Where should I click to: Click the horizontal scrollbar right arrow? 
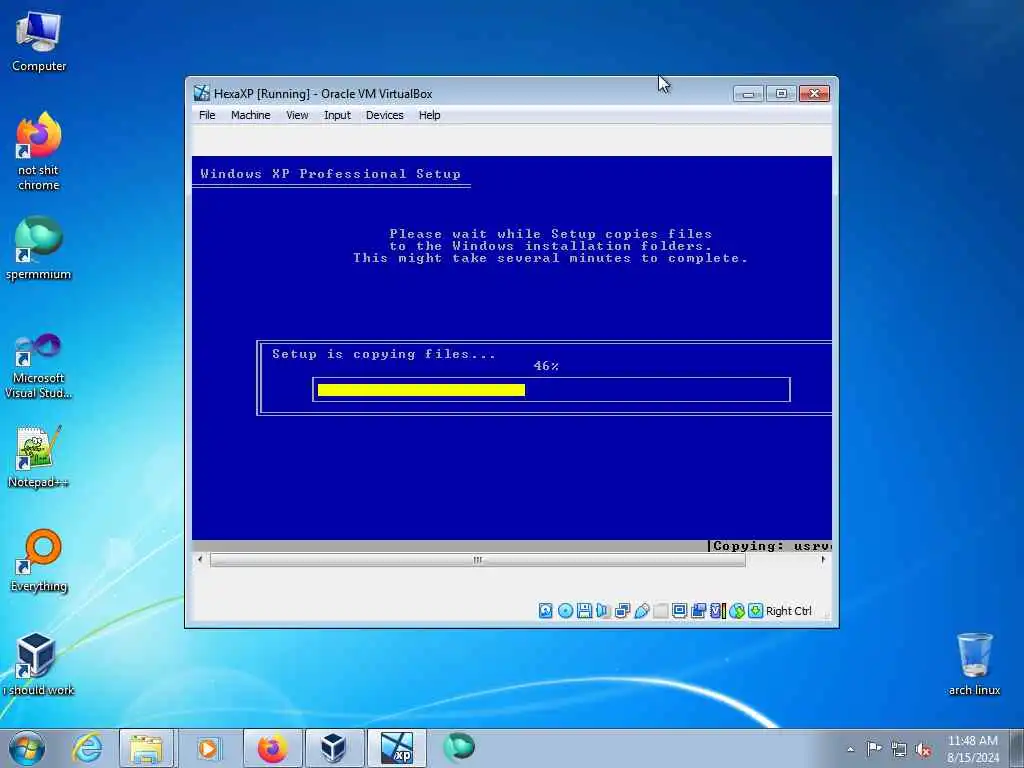(823, 560)
